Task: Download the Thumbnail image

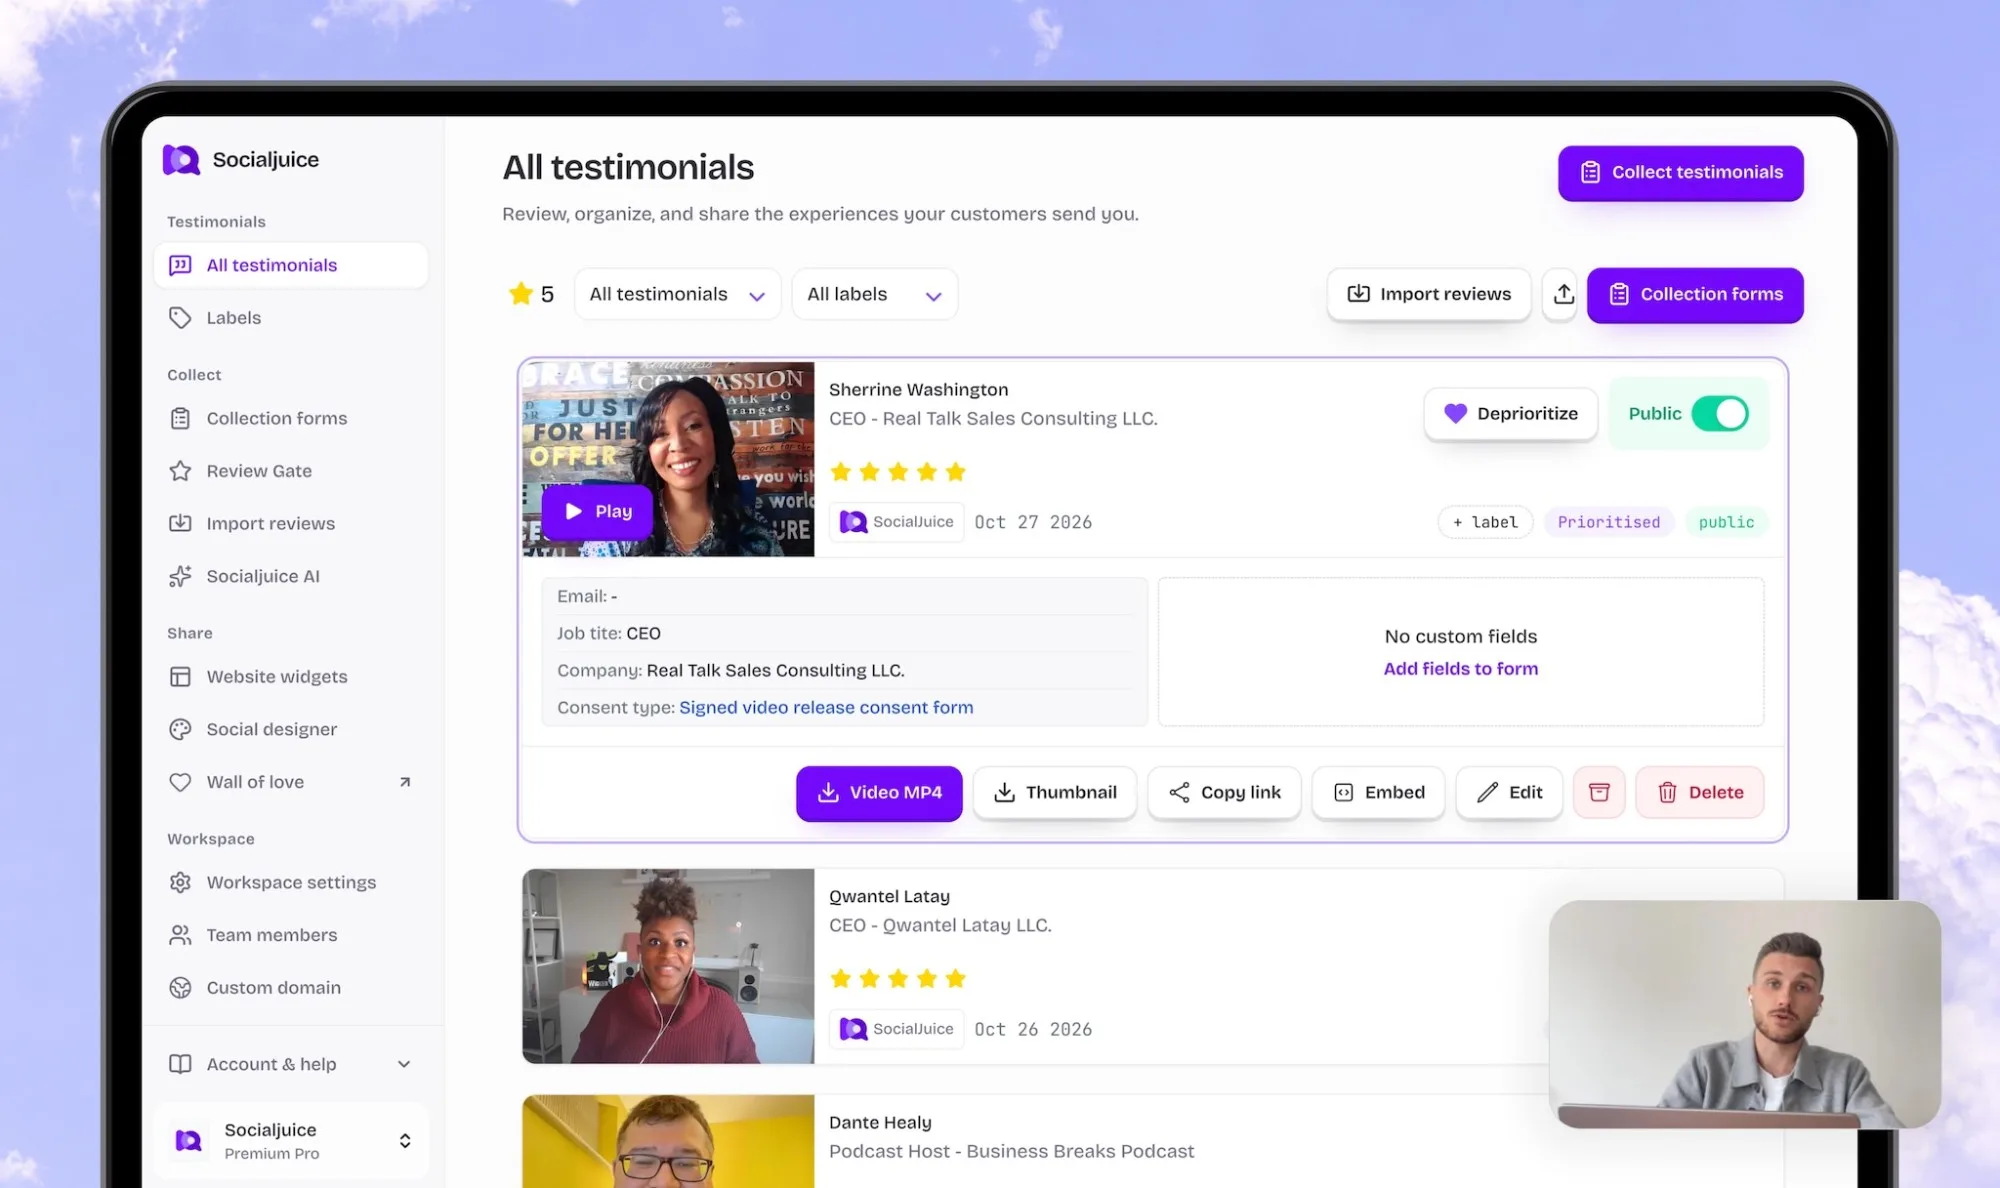Action: pyautogui.click(x=1055, y=793)
